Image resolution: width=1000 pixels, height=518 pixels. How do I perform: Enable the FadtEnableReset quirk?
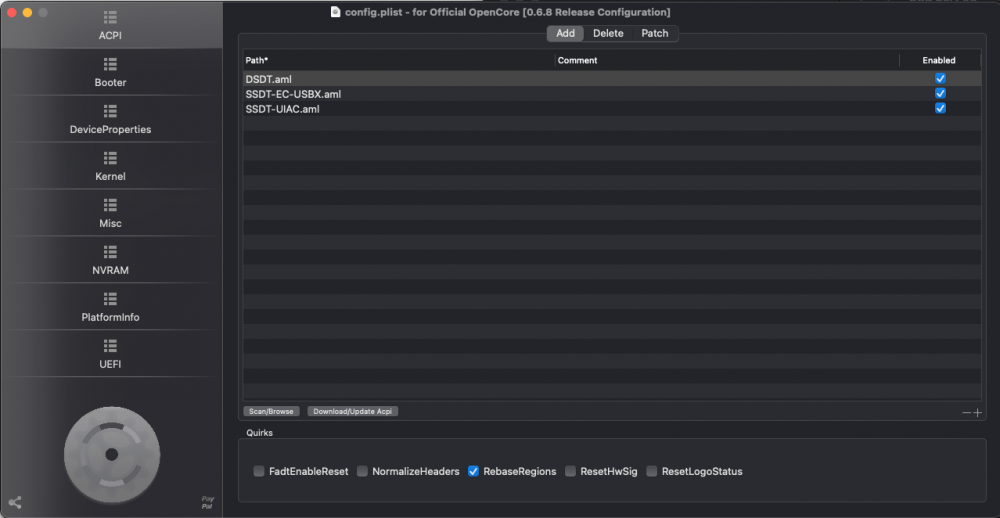259,471
